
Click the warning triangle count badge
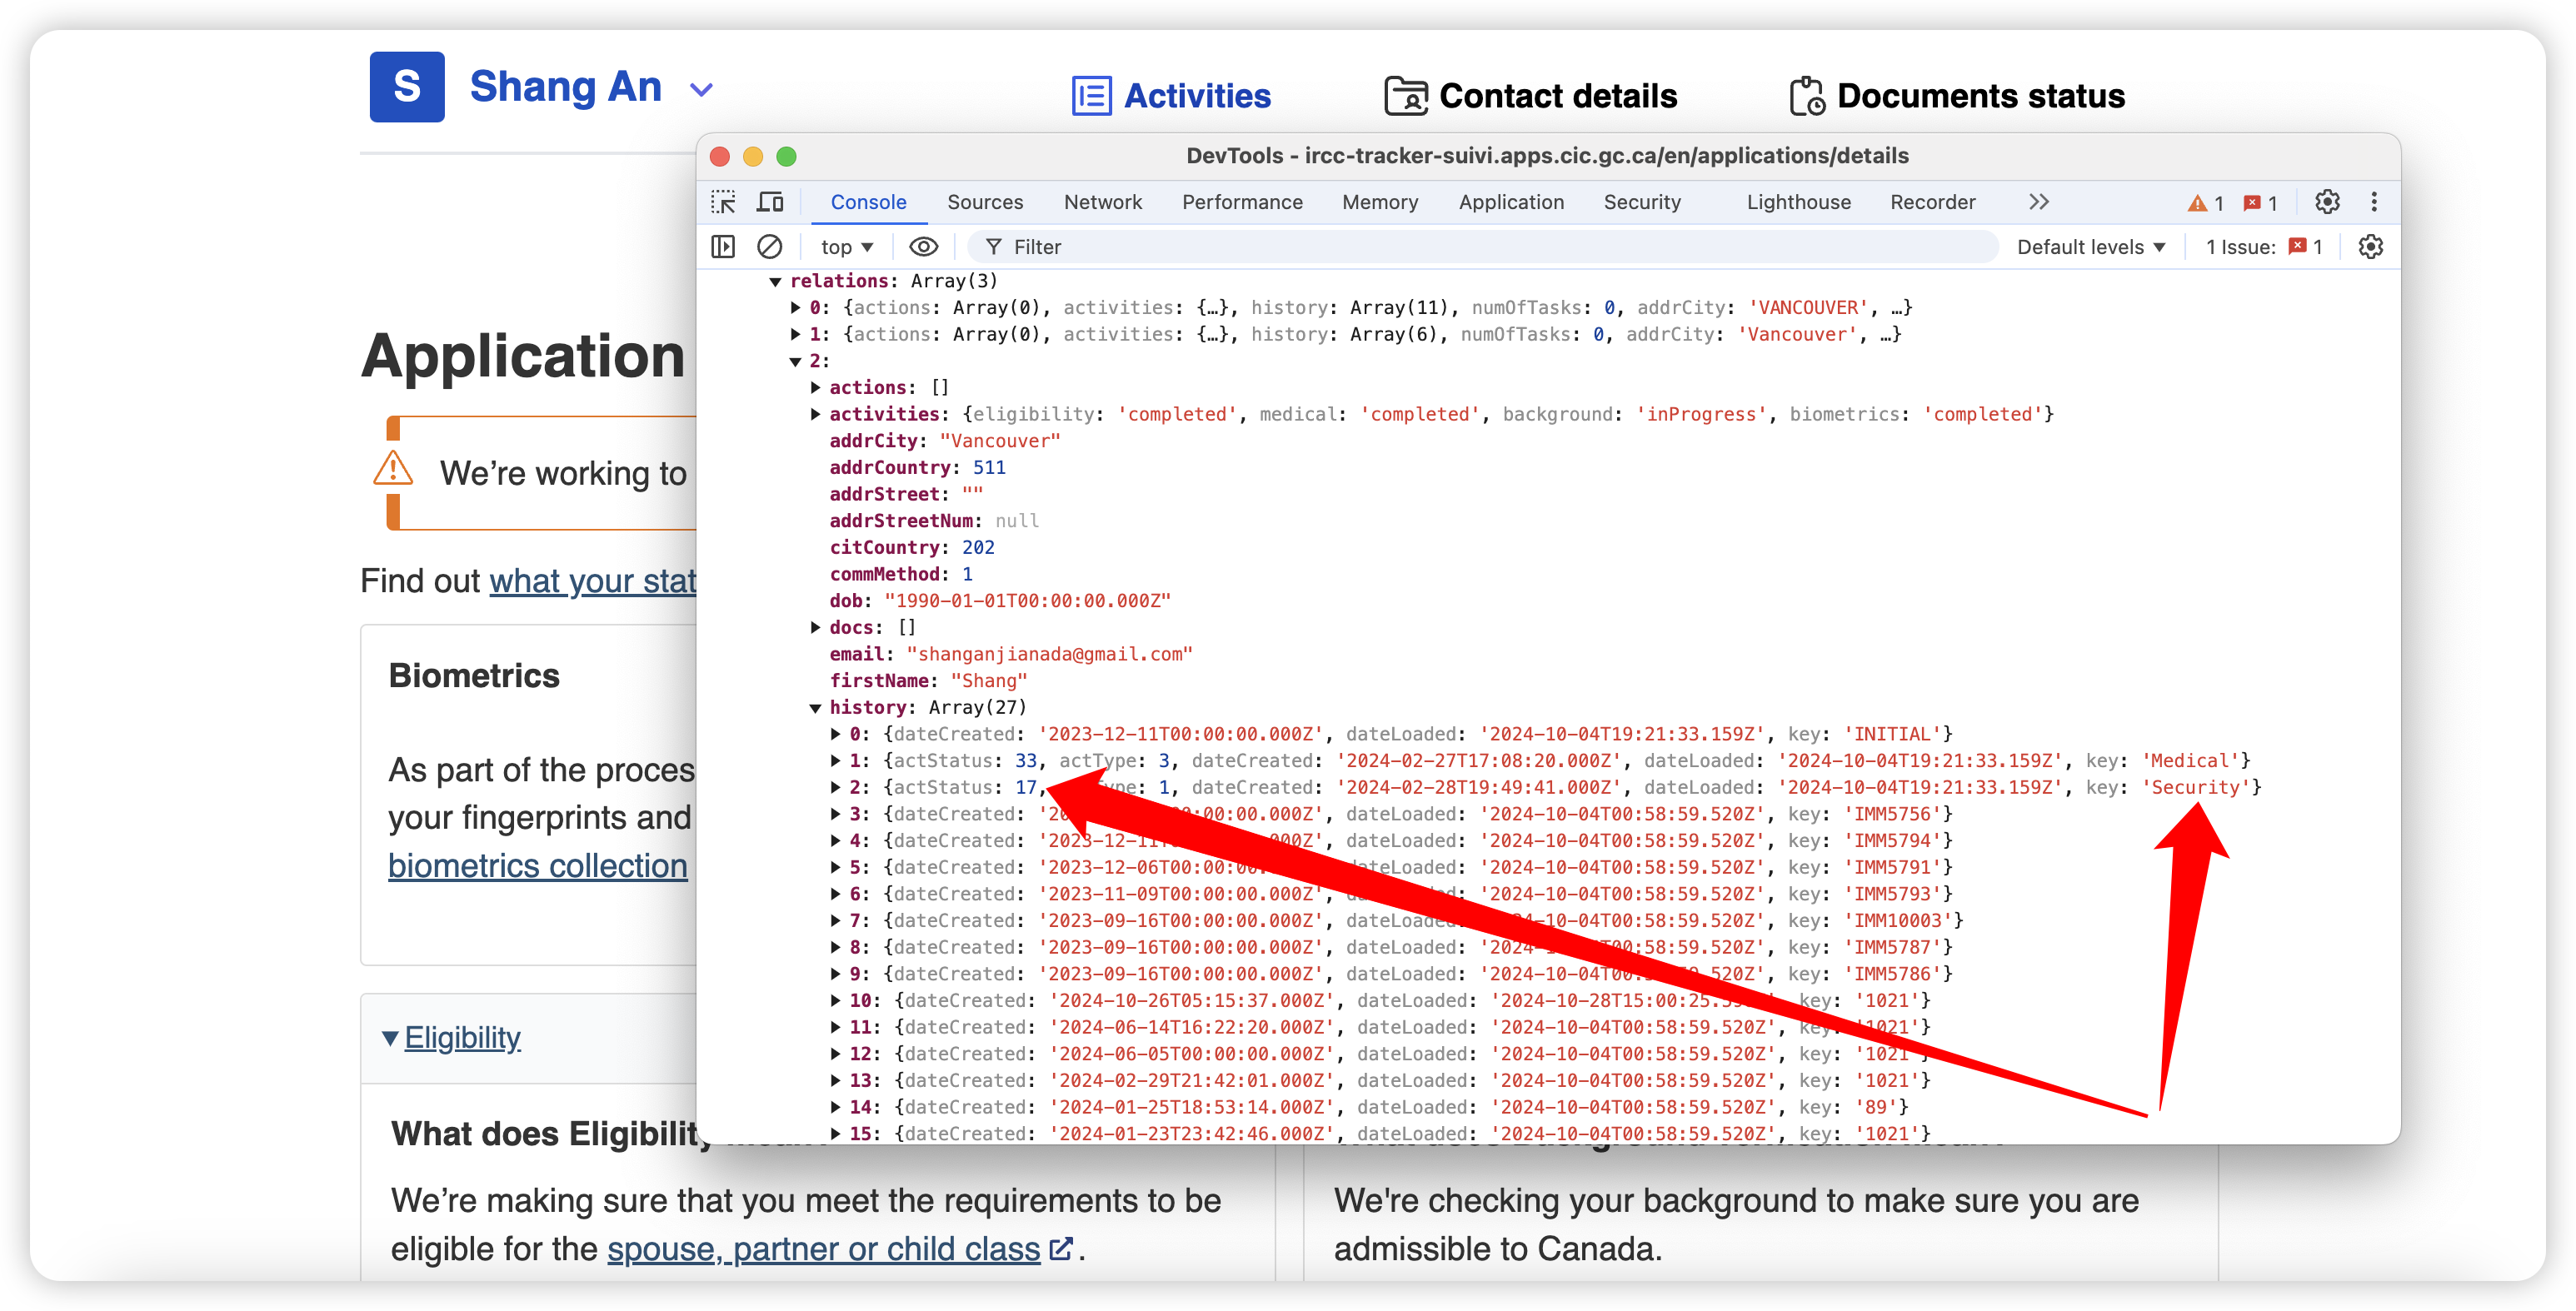point(2205,203)
